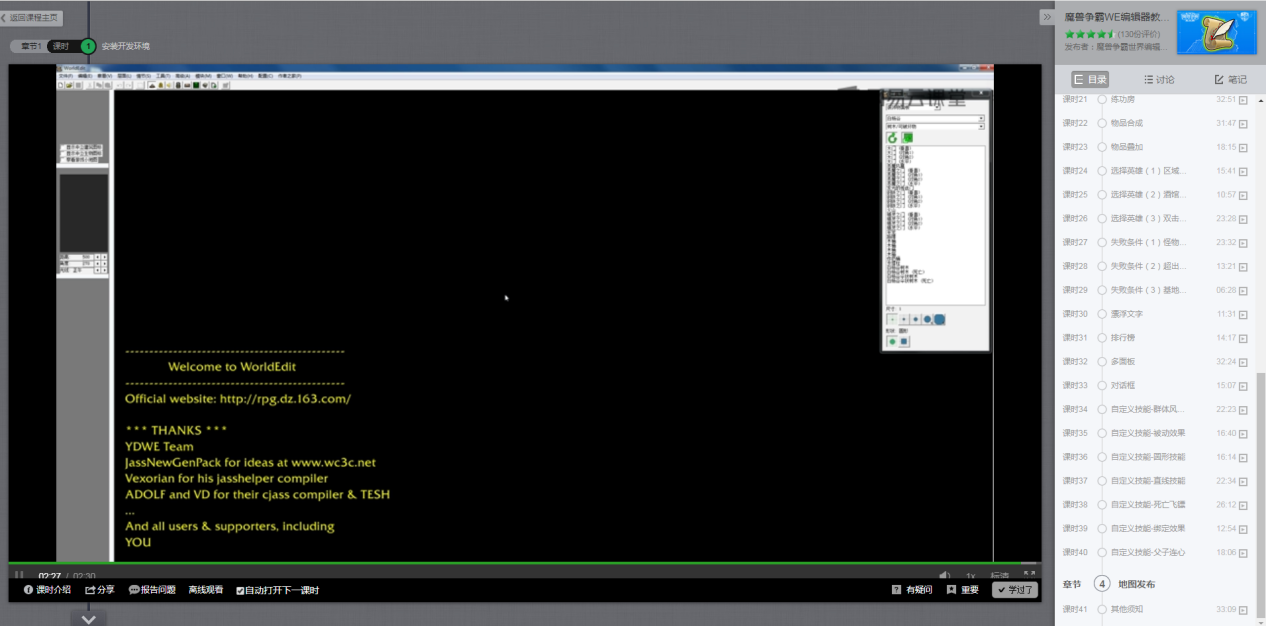Click 32:51 duration of 课时21
This screenshot has width=1266, height=626.
pyautogui.click(x=1226, y=99)
